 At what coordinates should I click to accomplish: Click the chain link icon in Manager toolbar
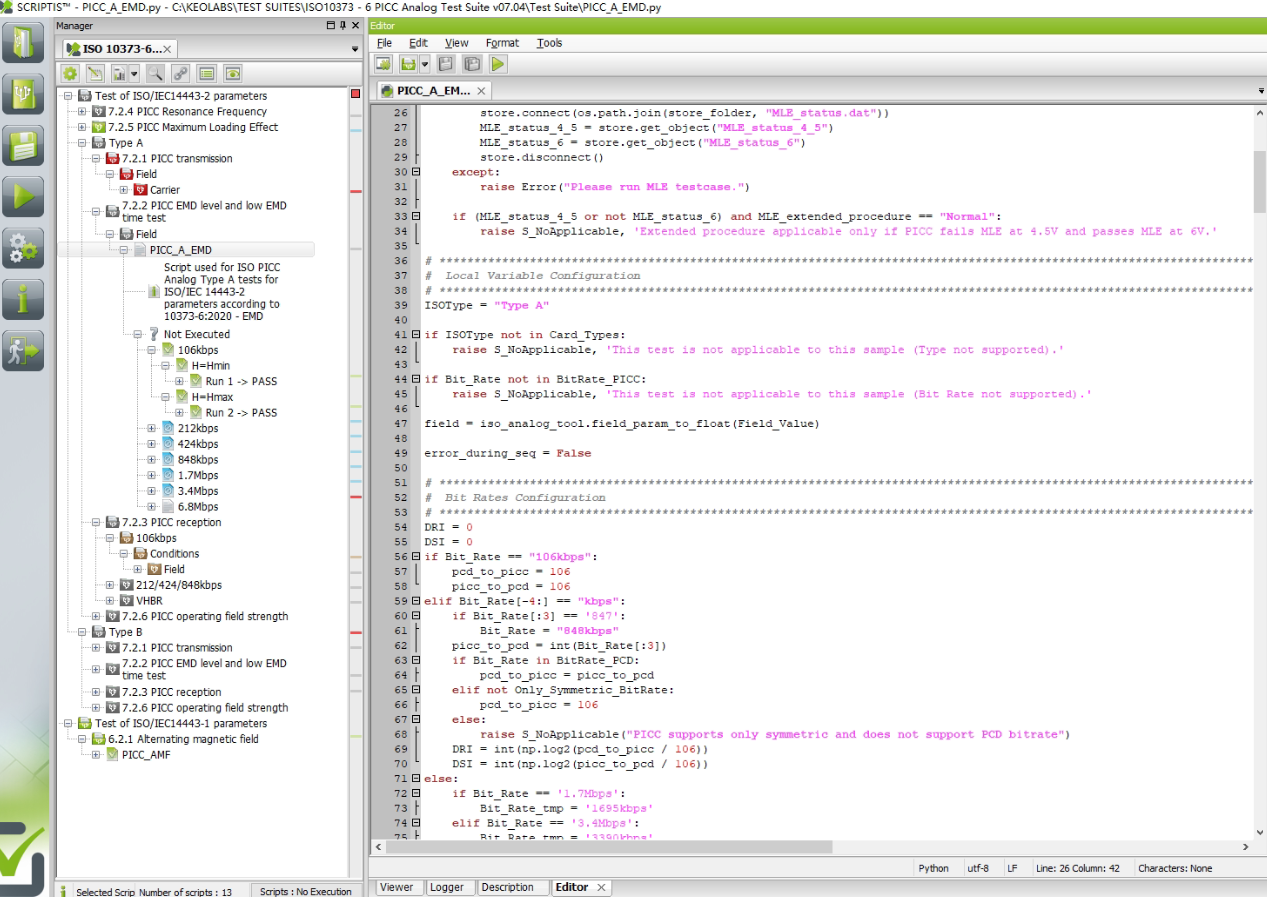[180, 73]
